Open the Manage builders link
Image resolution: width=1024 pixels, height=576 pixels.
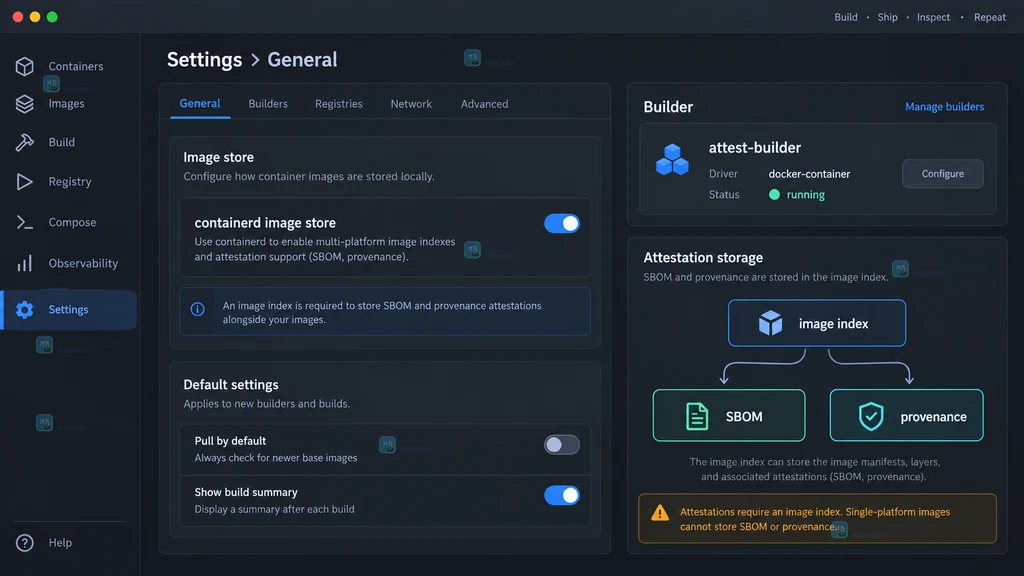tap(944, 106)
